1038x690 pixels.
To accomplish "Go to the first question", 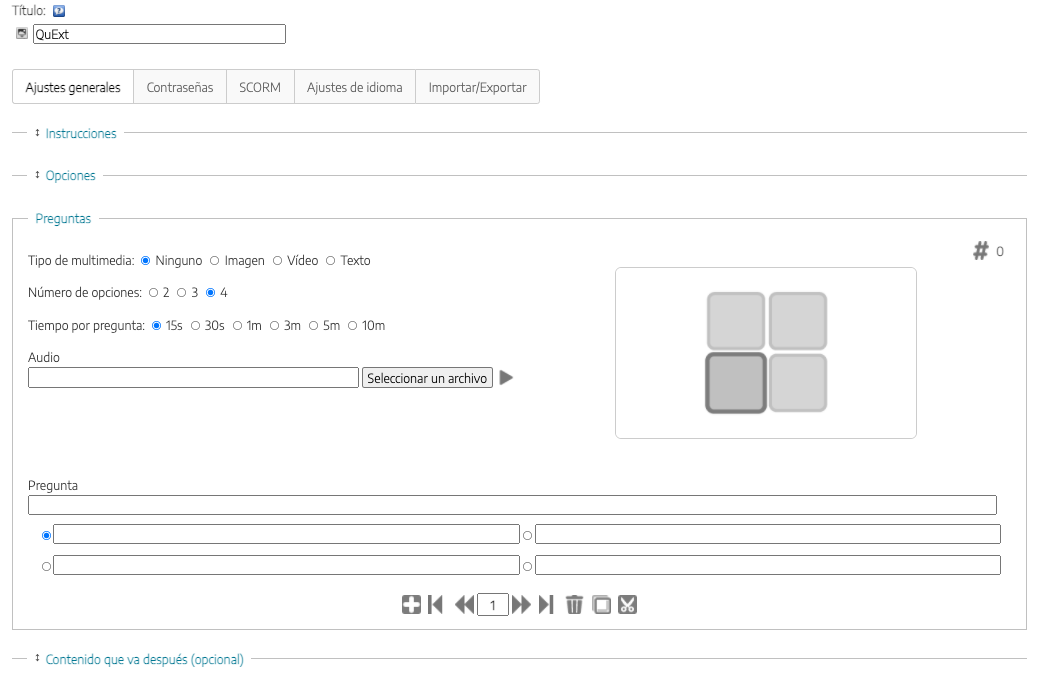I will tap(435, 605).
